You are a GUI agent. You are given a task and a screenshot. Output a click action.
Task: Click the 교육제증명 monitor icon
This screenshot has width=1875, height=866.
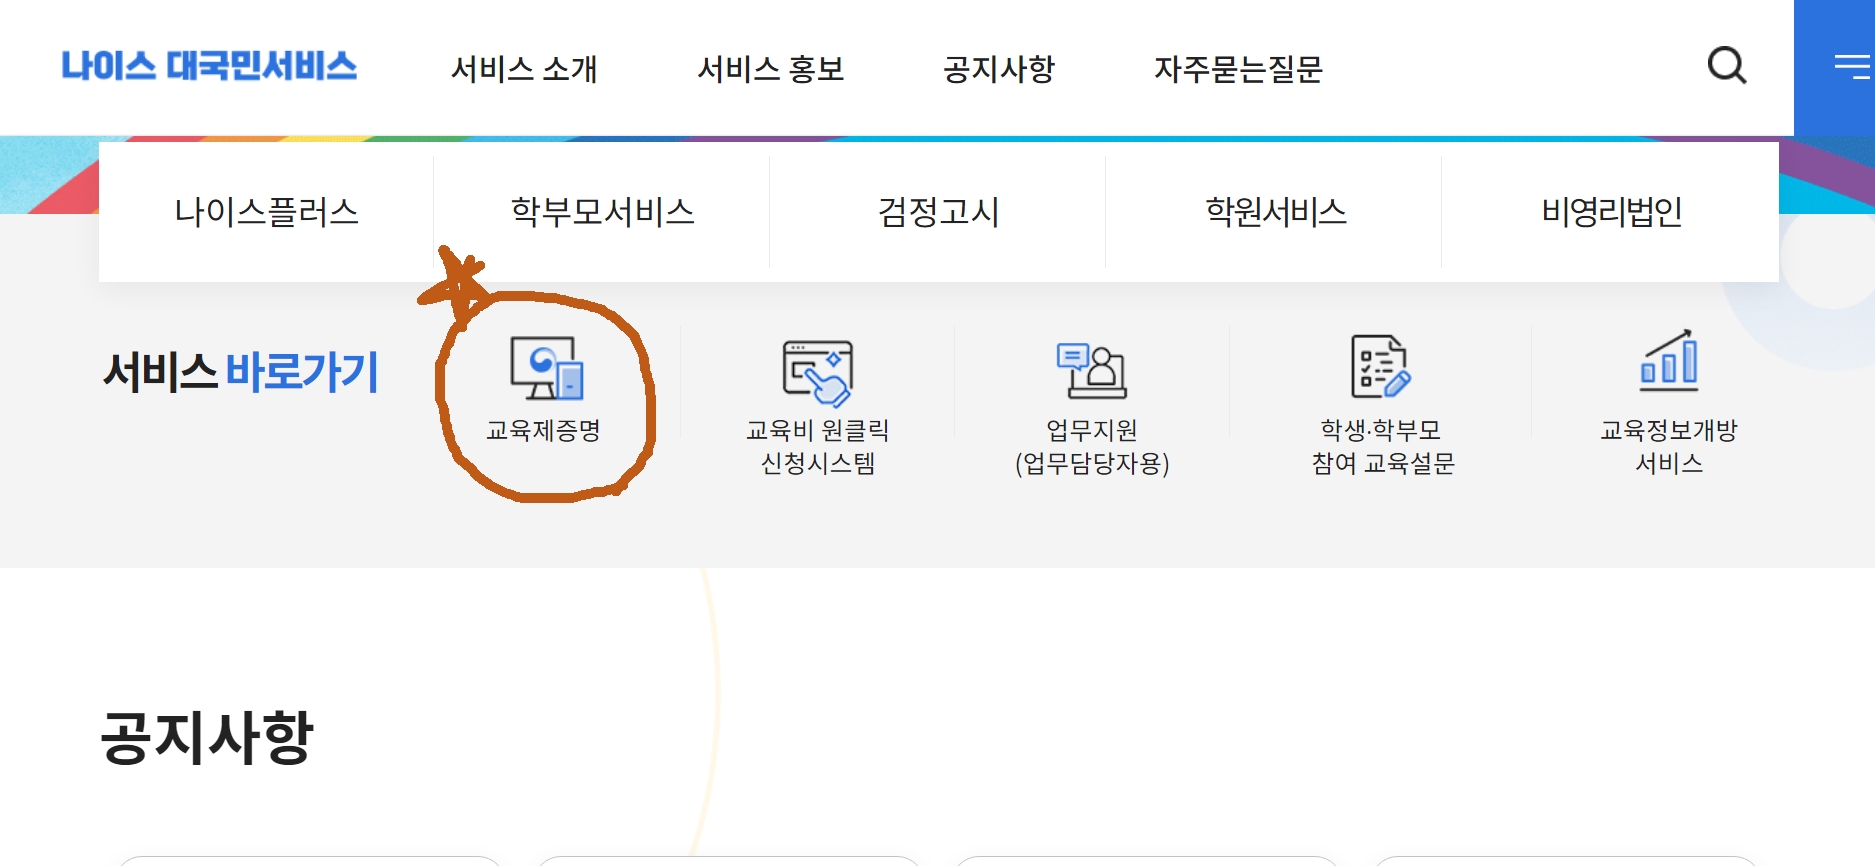[546, 369]
